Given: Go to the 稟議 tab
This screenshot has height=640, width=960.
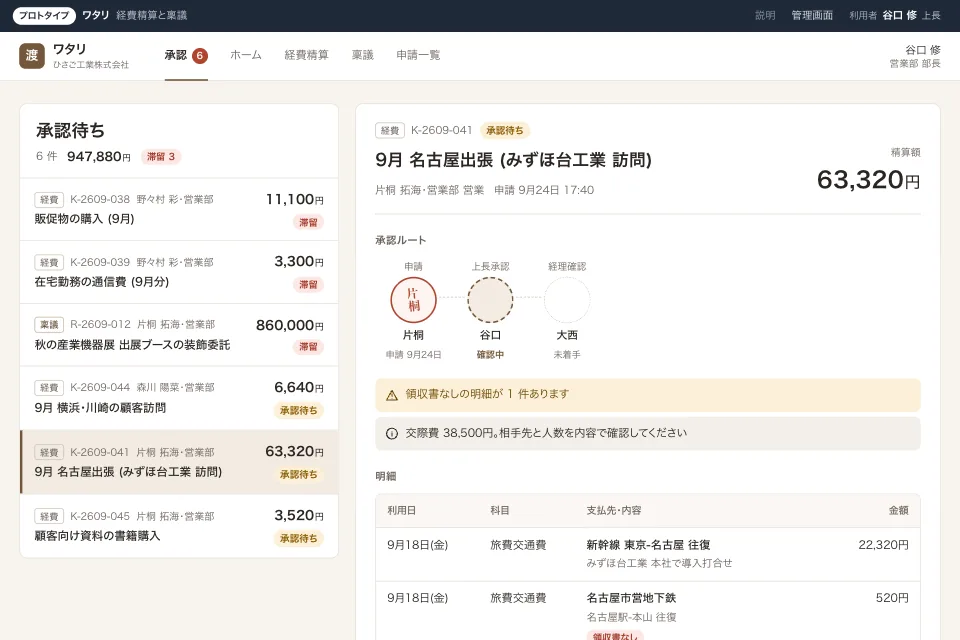Looking at the screenshot, I should (362, 55).
